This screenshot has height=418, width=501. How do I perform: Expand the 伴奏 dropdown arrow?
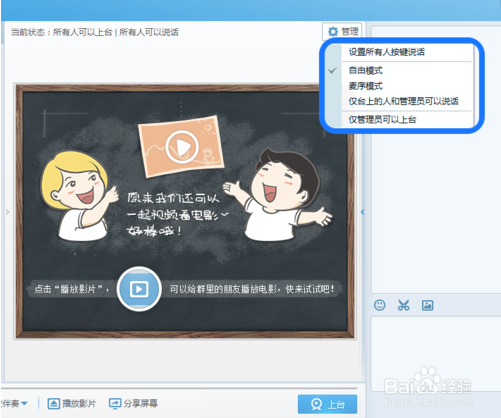tap(24, 404)
